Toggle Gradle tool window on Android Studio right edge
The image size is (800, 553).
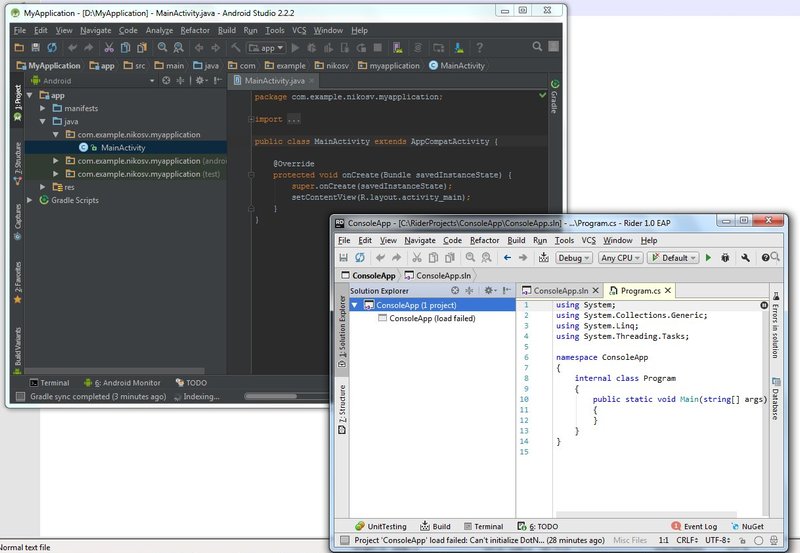[555, 96]
